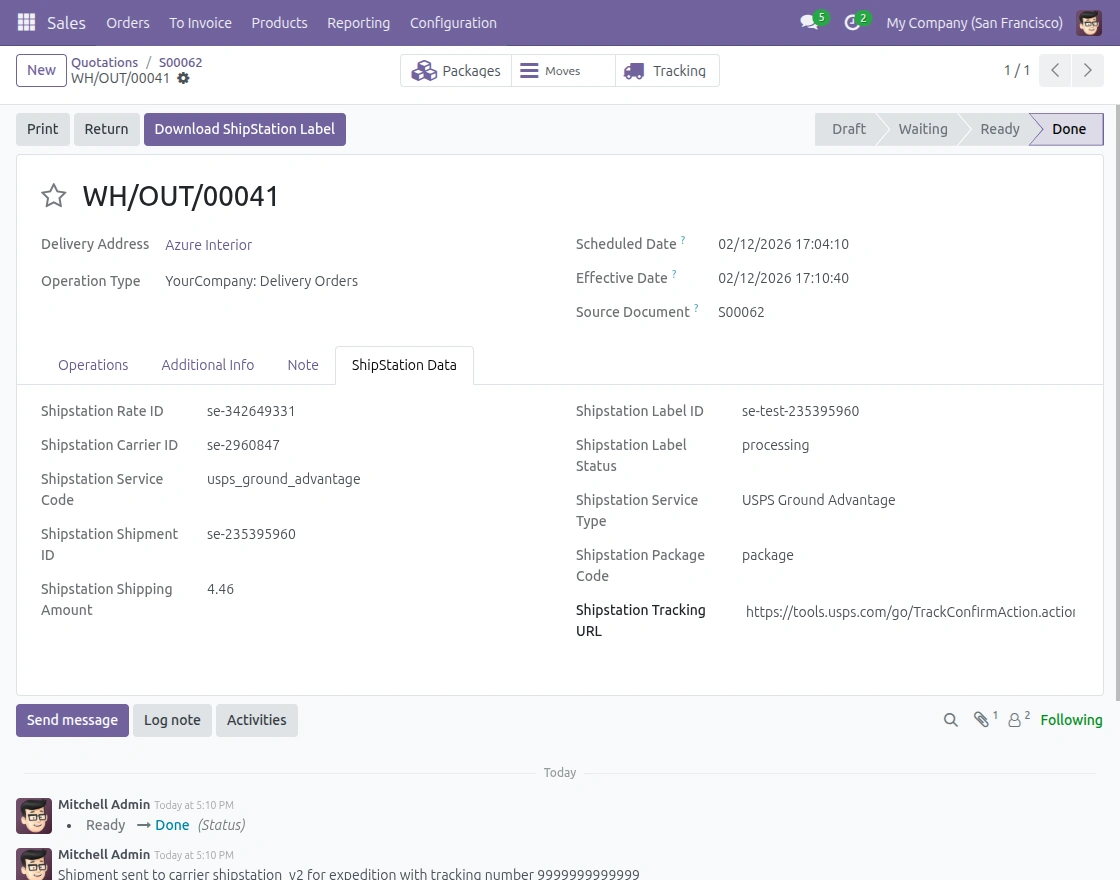Click Shipstation Label ID se-test-235395960
This screenshot has height=880, width=1120.
pos(800,411)
